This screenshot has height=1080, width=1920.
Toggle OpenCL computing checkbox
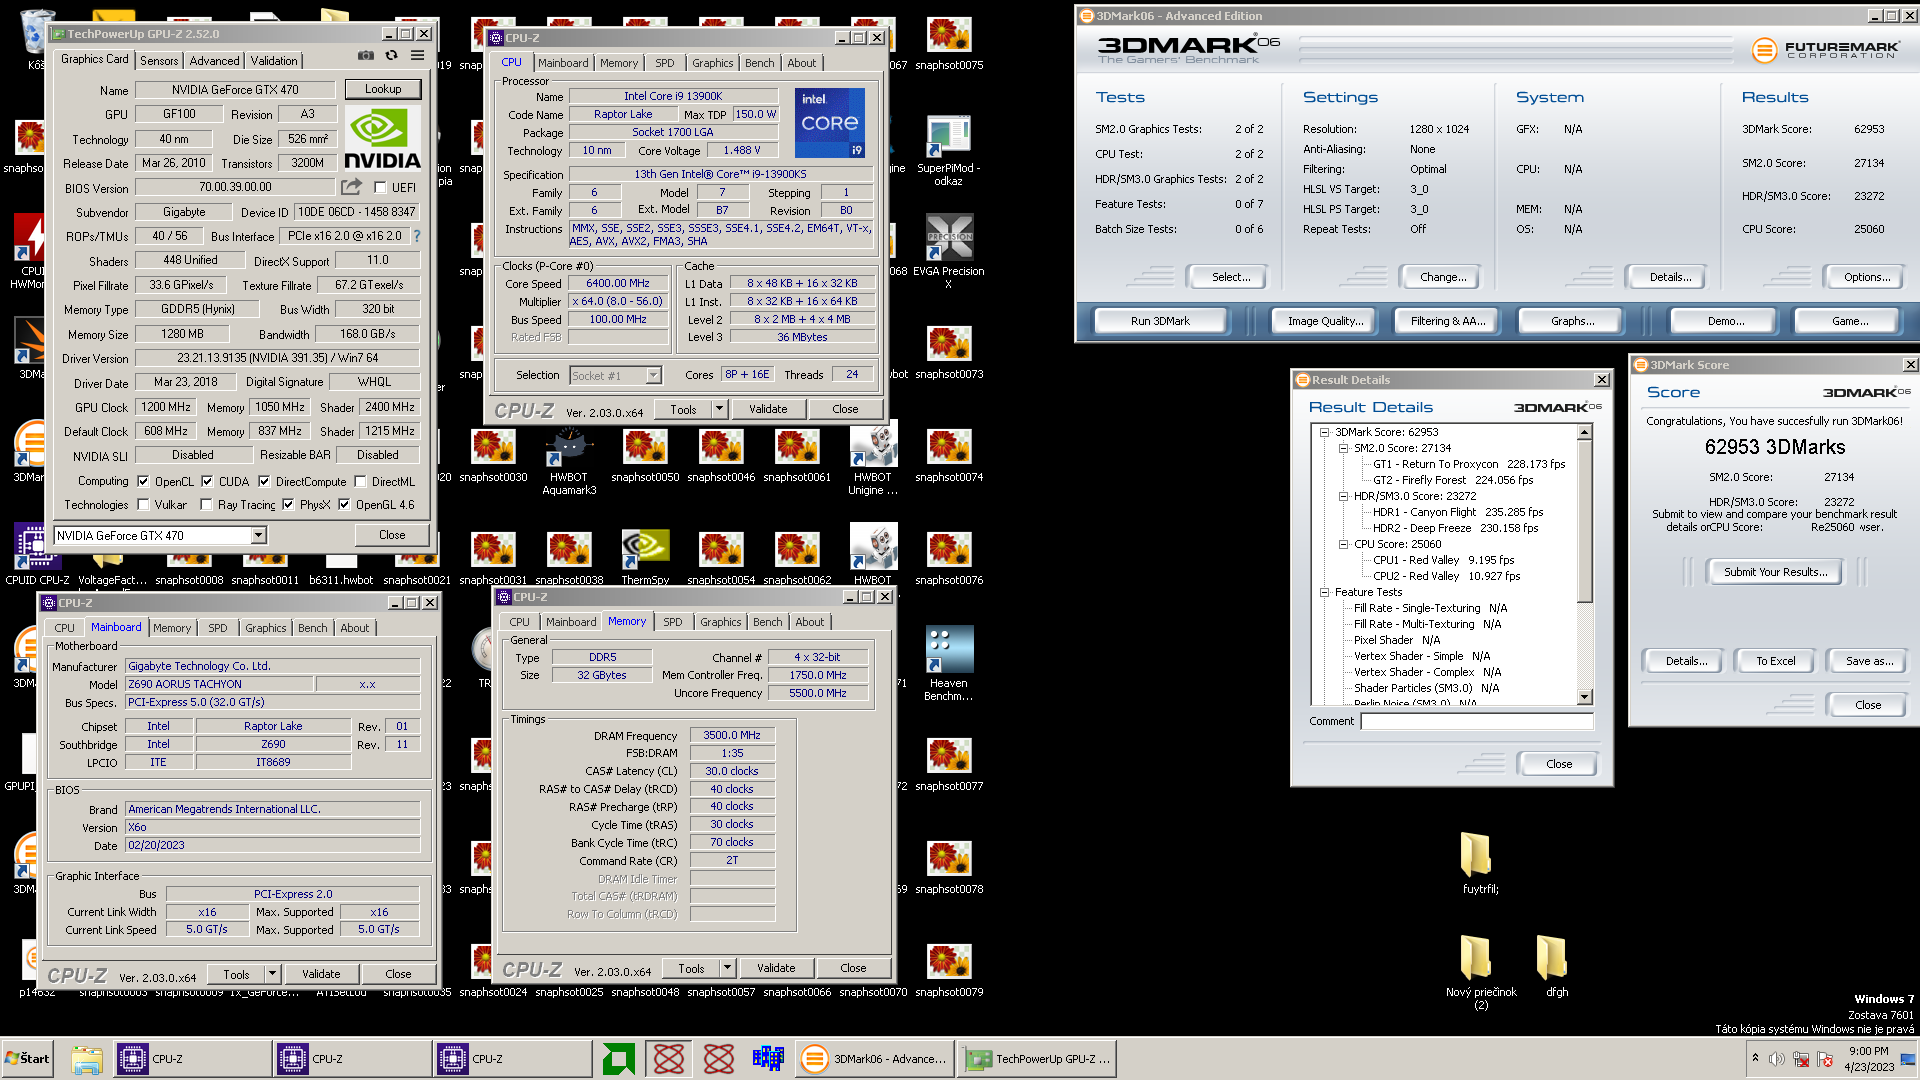coord(143,481)
